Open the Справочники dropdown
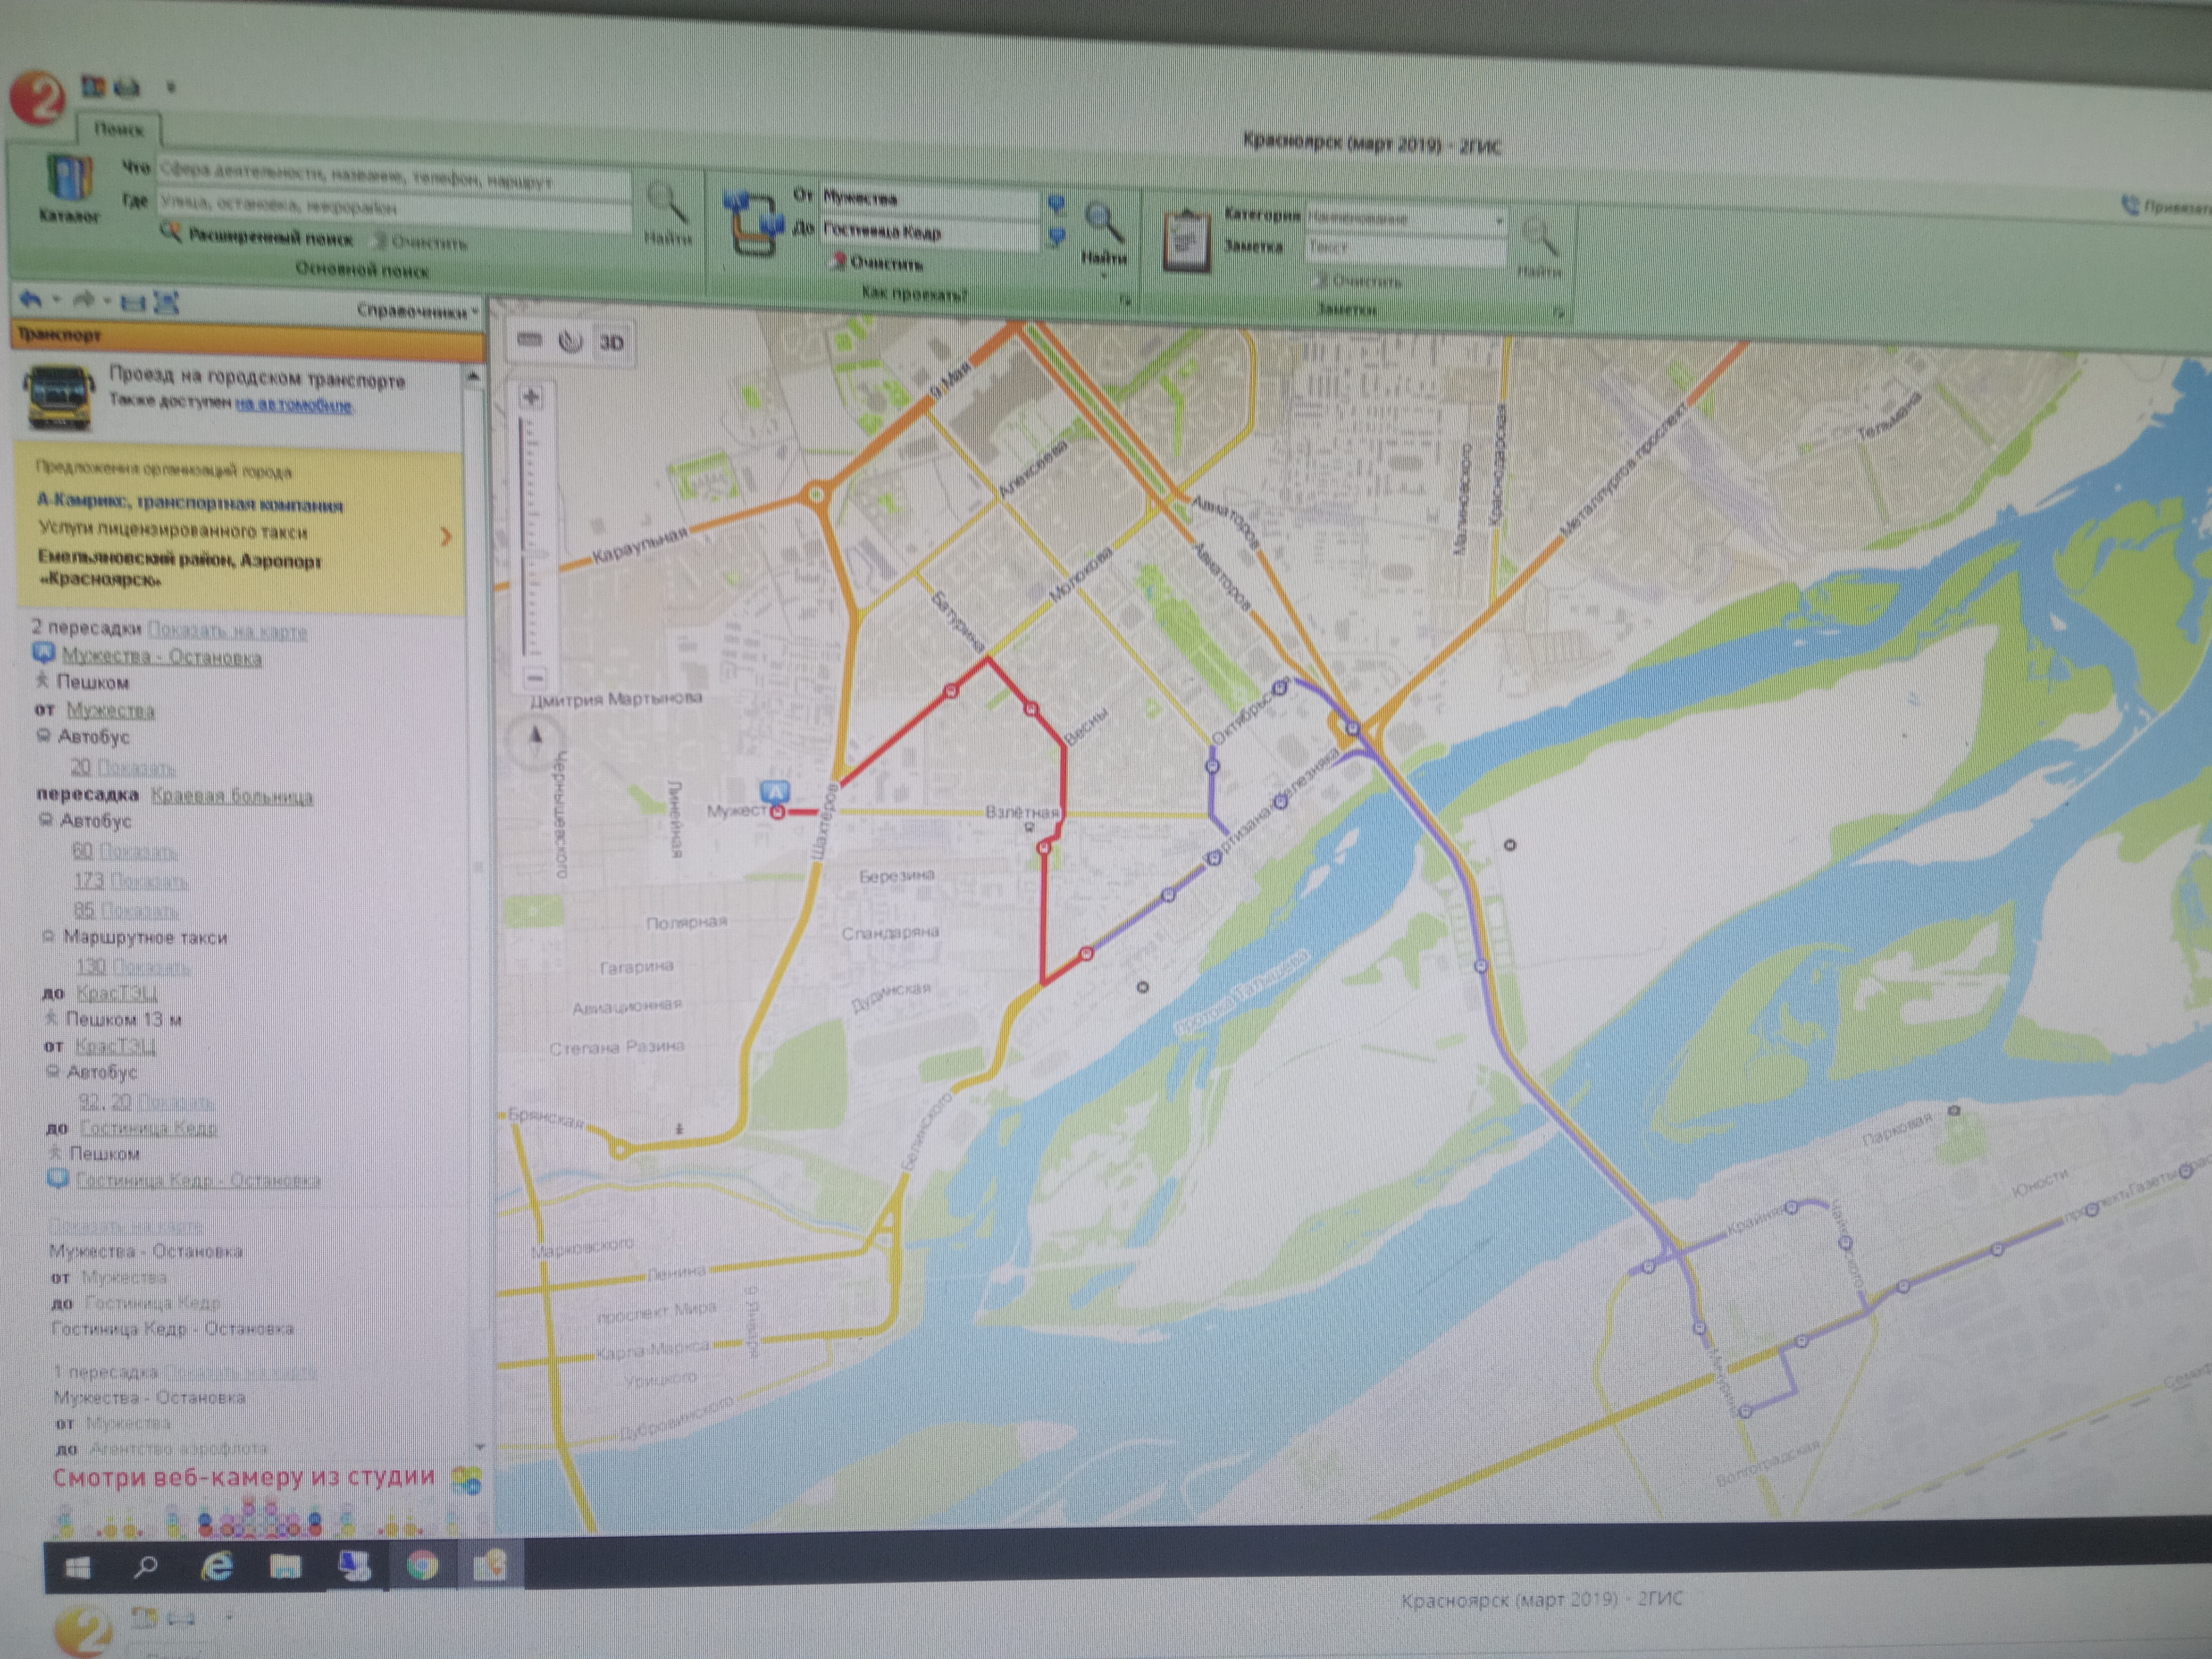The image size is (2212, 1659). pyautogui.click(x=418, y=311)
